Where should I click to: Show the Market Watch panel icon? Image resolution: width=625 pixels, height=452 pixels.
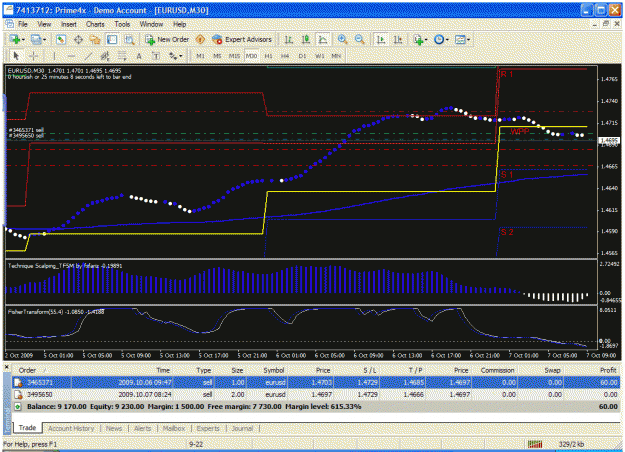[x=61, y=39]
